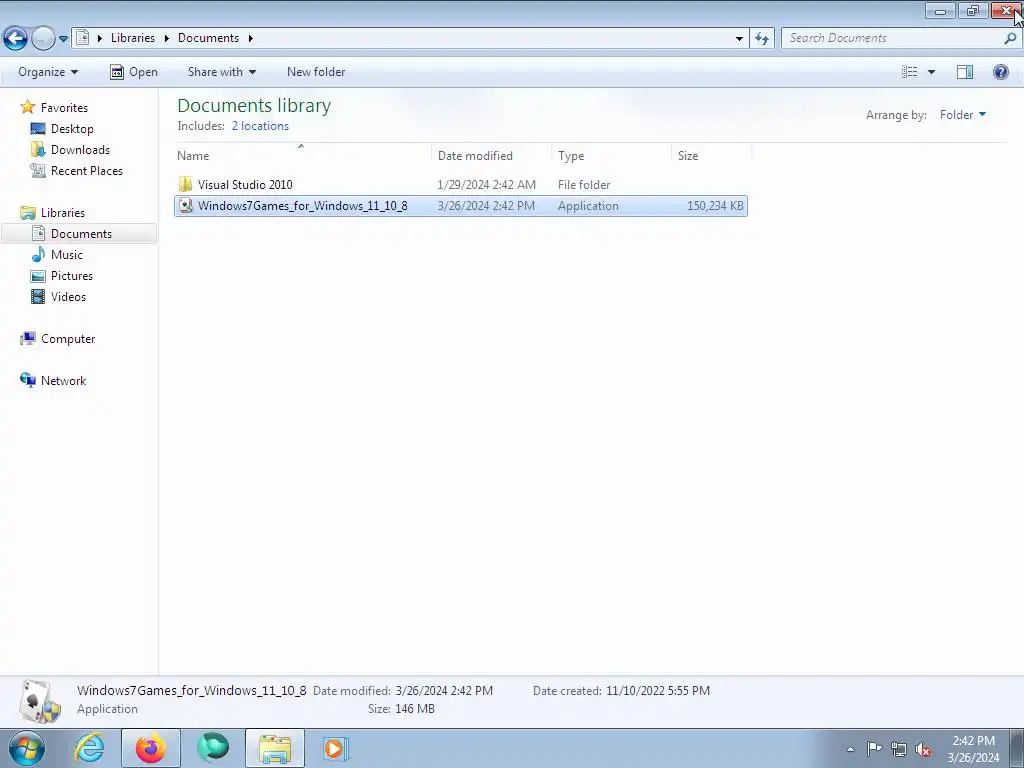Sort by the Size column header
Viewport: 1024px width, 768px height.
(x=711, y=155)
